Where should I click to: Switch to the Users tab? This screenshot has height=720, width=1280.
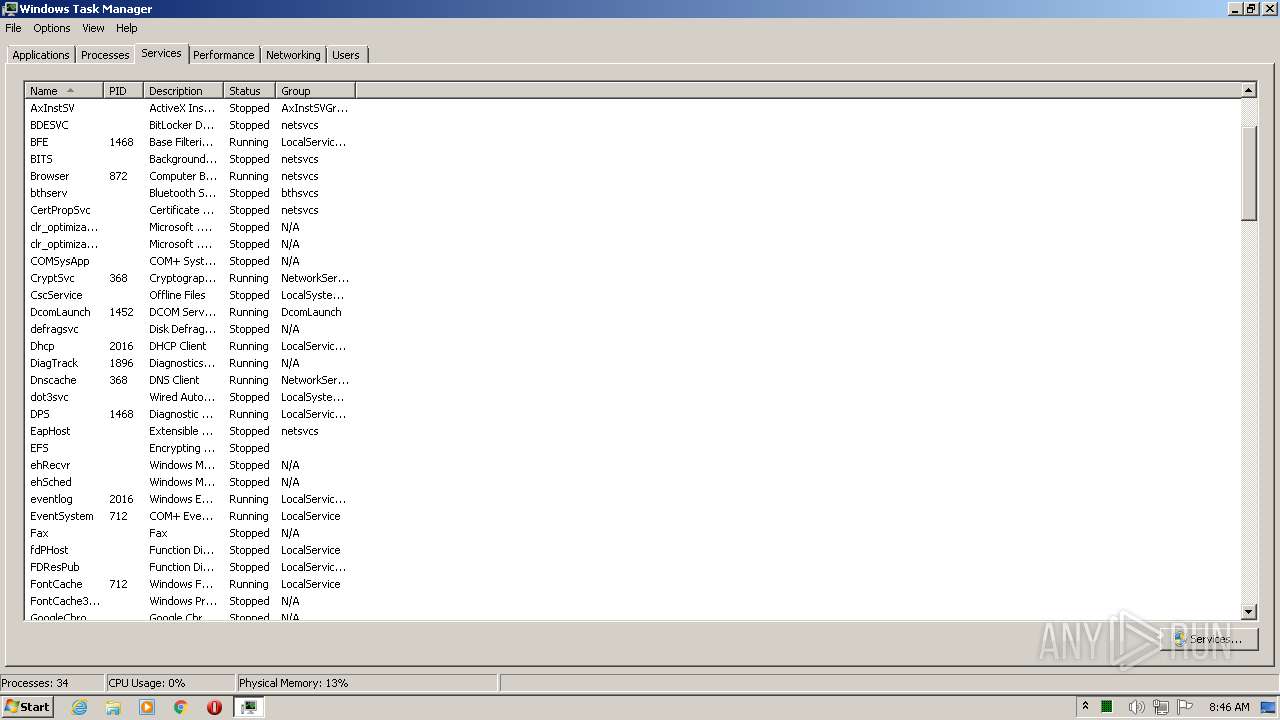pos(346,55)
